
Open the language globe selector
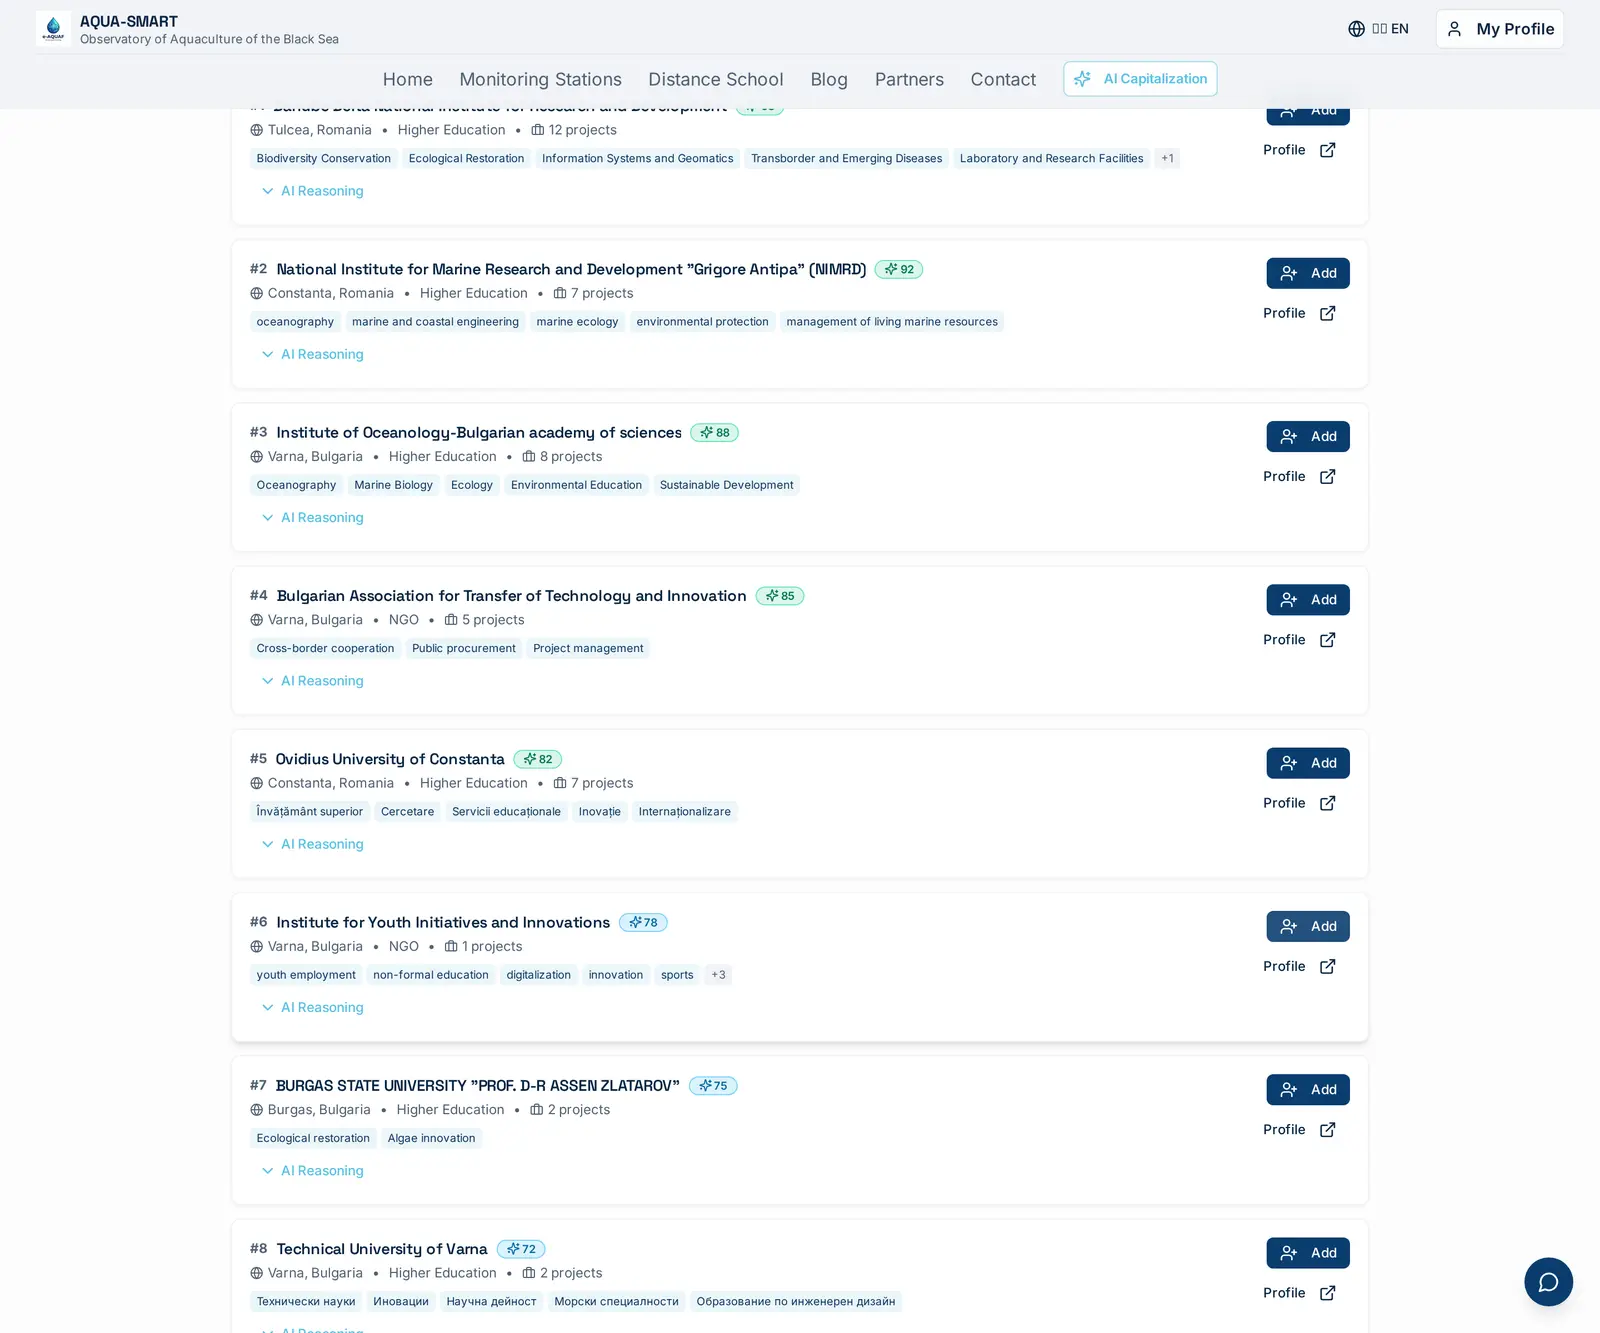click(1378, 29)
